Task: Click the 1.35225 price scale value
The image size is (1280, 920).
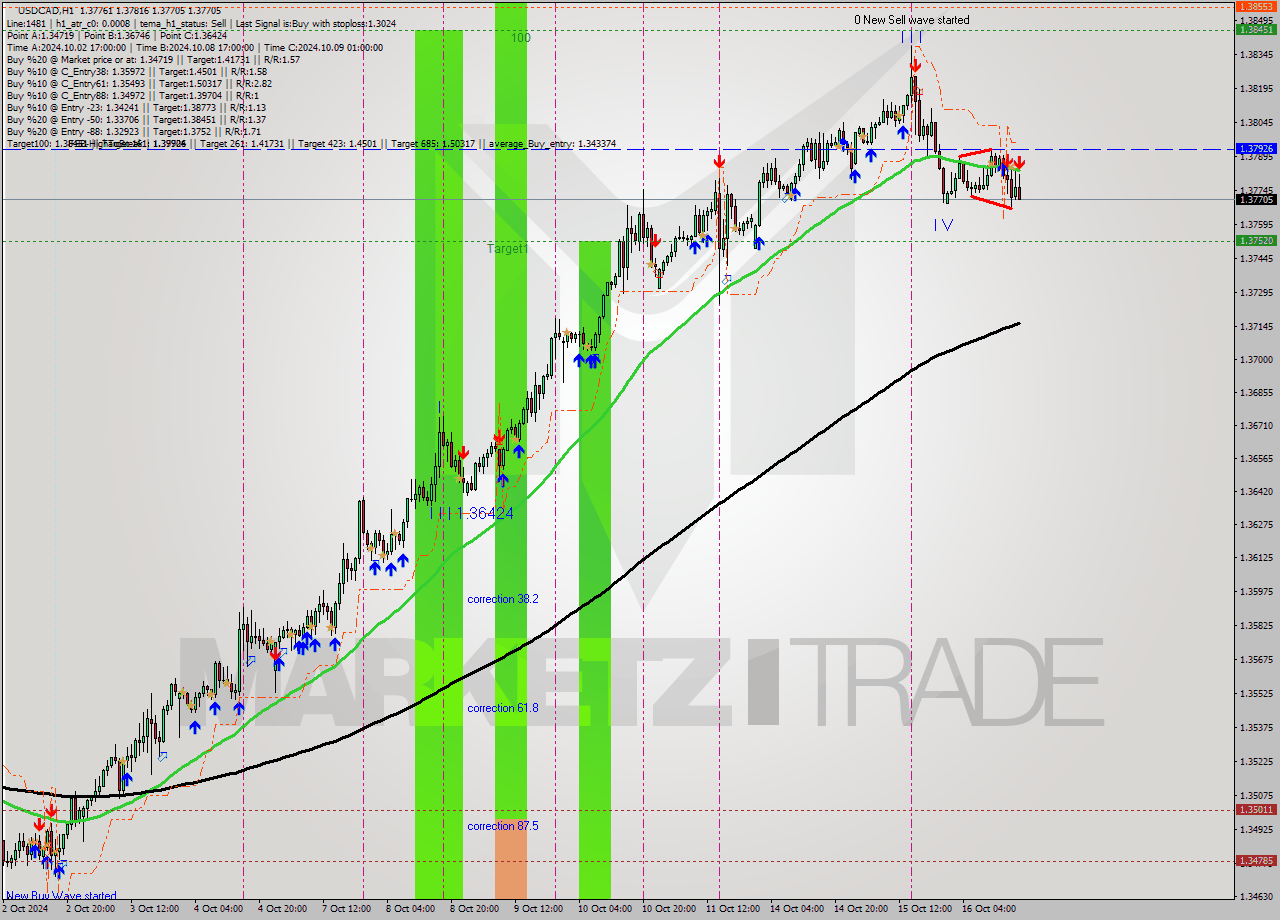Action: 1256,761
